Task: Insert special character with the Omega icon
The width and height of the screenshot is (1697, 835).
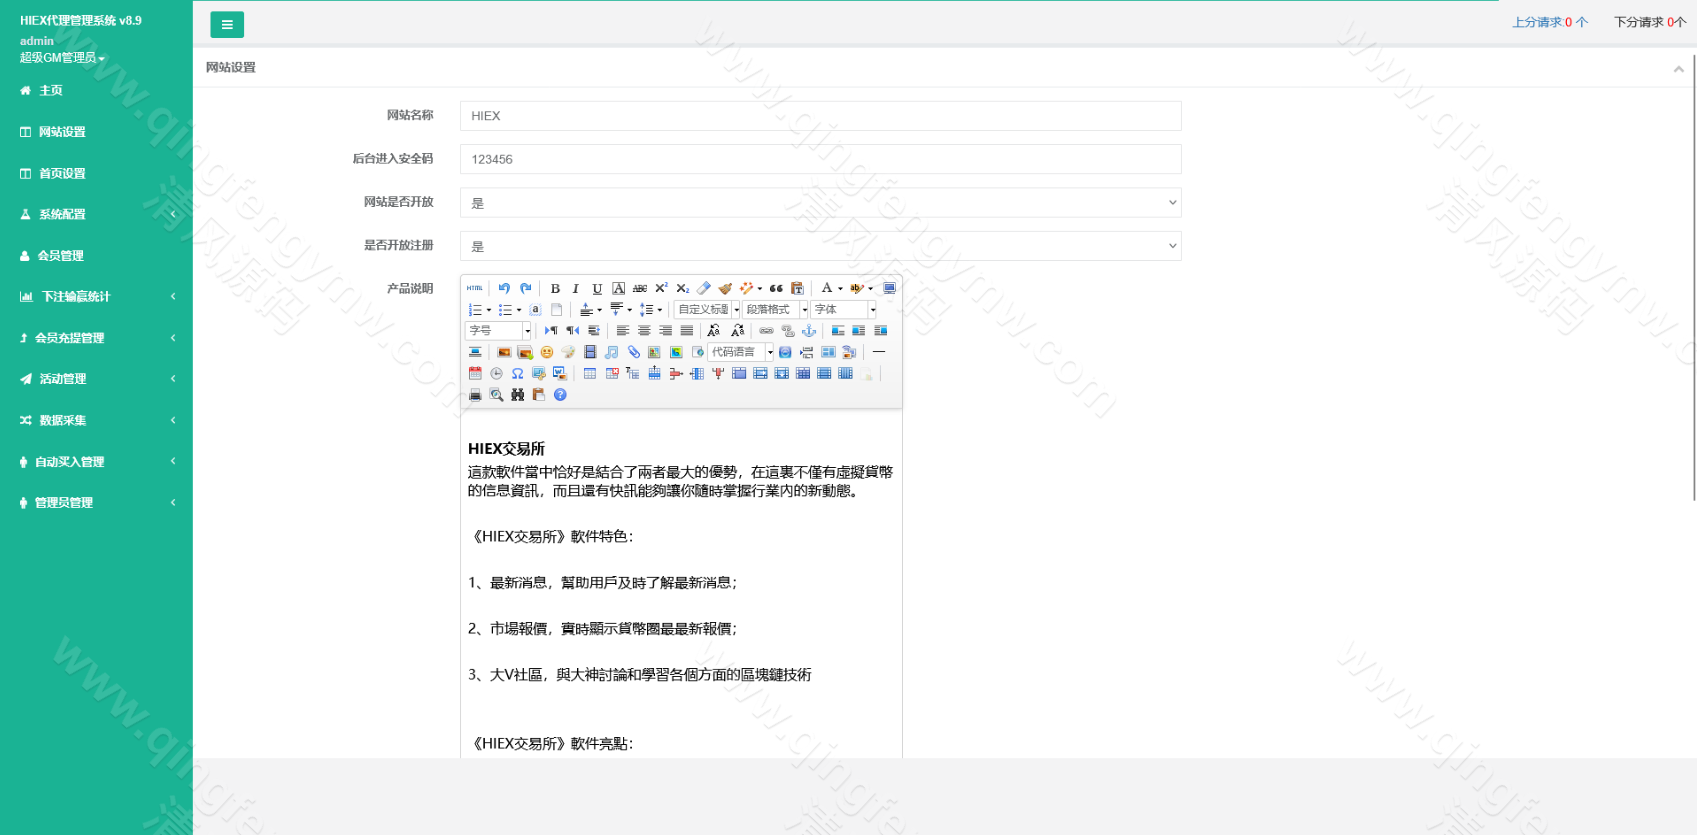Action: (x=517, y=374)
